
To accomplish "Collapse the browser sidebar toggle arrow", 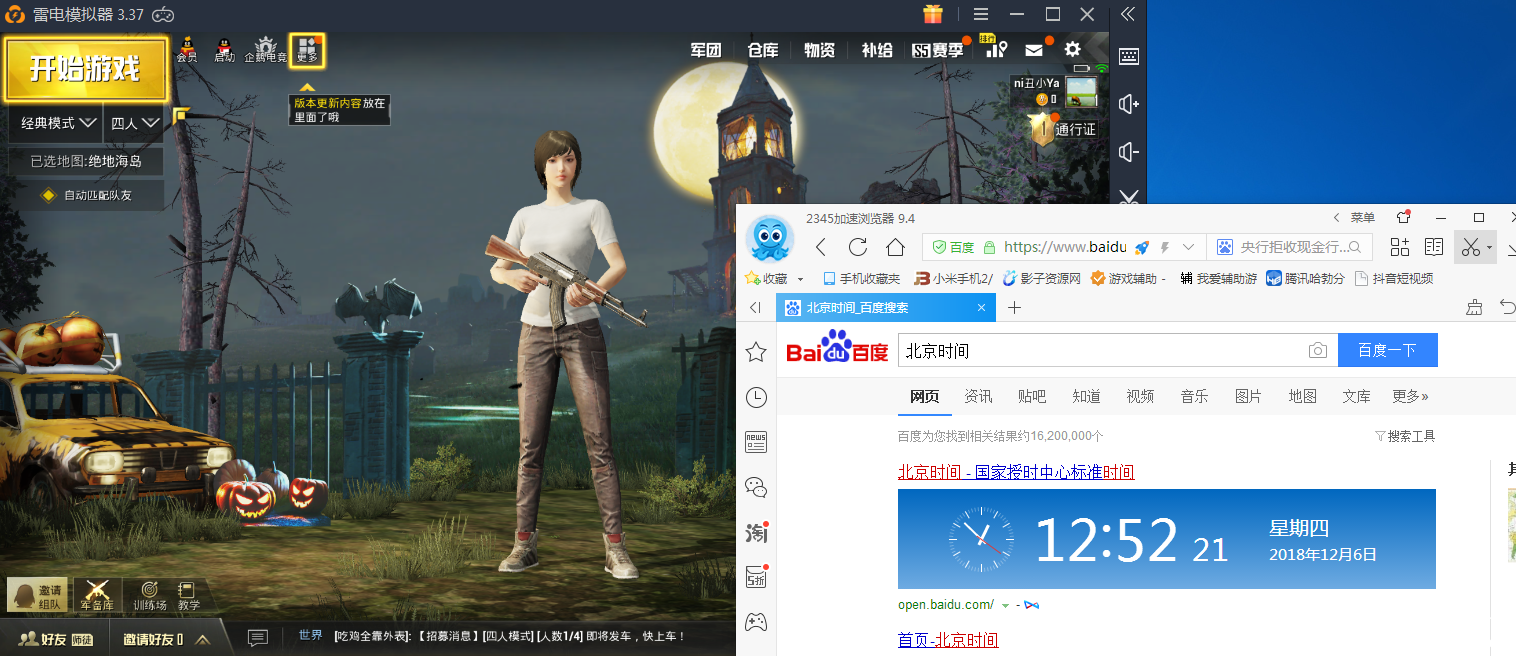I will (x=756, y=308).
